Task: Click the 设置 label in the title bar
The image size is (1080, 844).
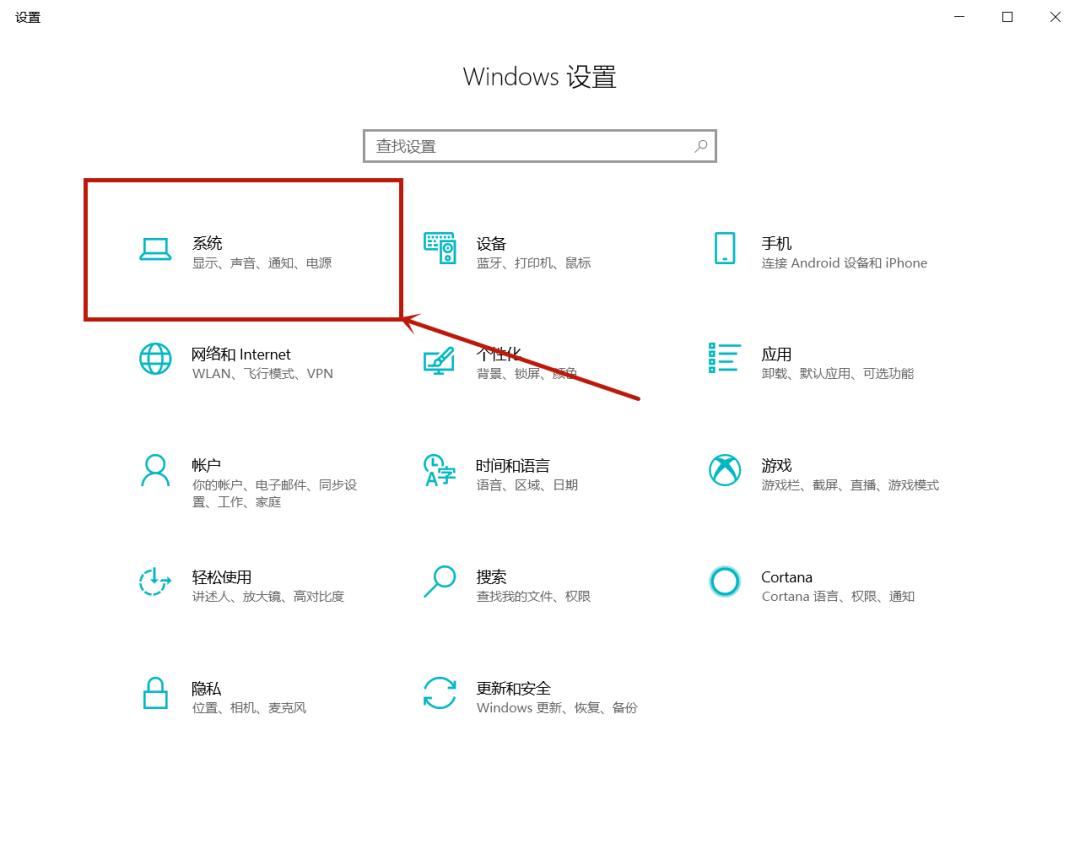Action: [27, 17]
